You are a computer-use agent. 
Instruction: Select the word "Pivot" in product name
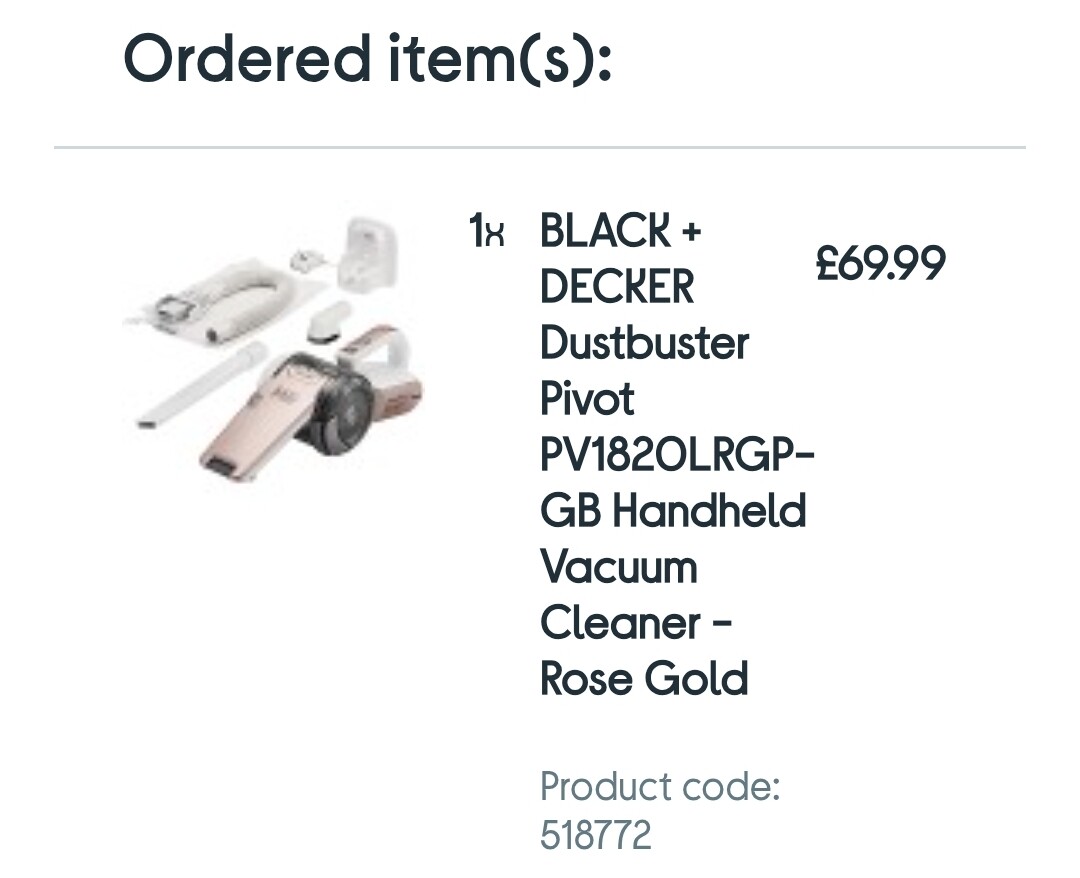tap(587, 400)
